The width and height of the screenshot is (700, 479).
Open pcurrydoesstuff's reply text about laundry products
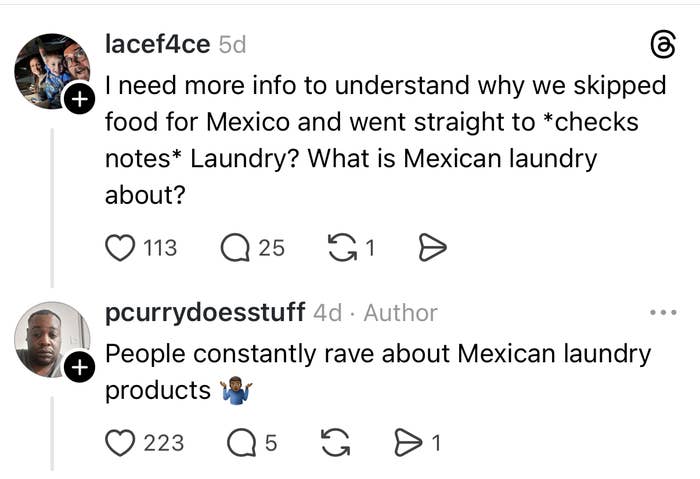coord(378,370)
